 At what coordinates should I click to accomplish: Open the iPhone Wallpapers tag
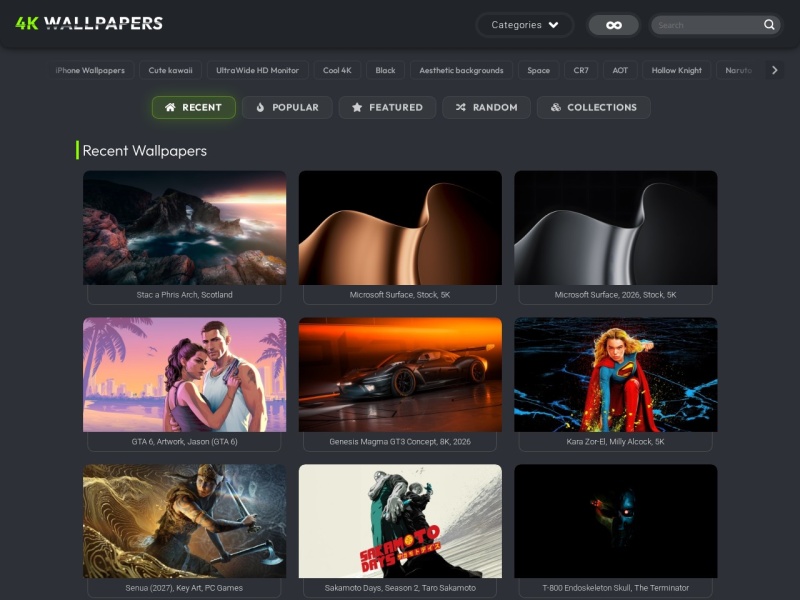point(90,70)
